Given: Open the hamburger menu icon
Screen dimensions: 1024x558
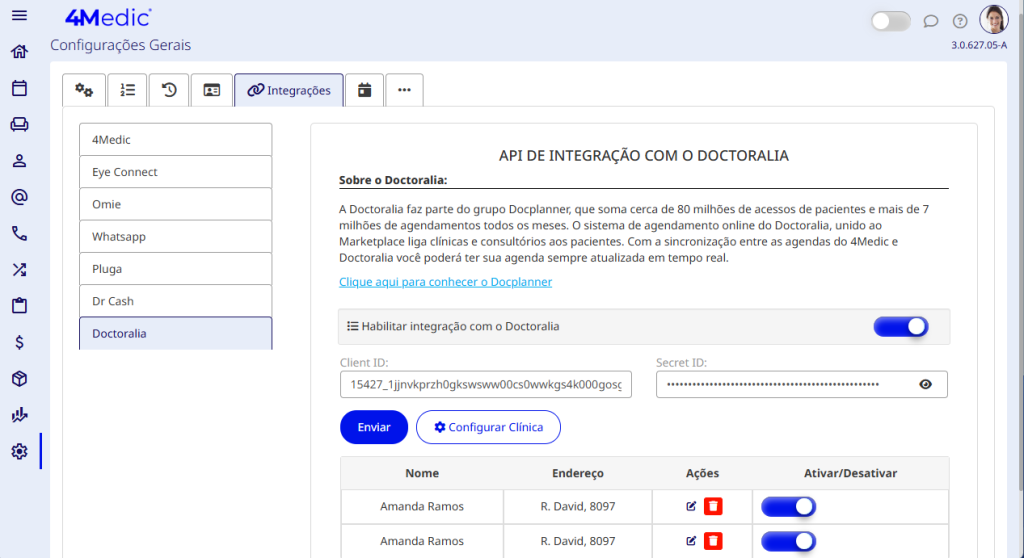Looking at the screenshot, I should coord(20,15).
